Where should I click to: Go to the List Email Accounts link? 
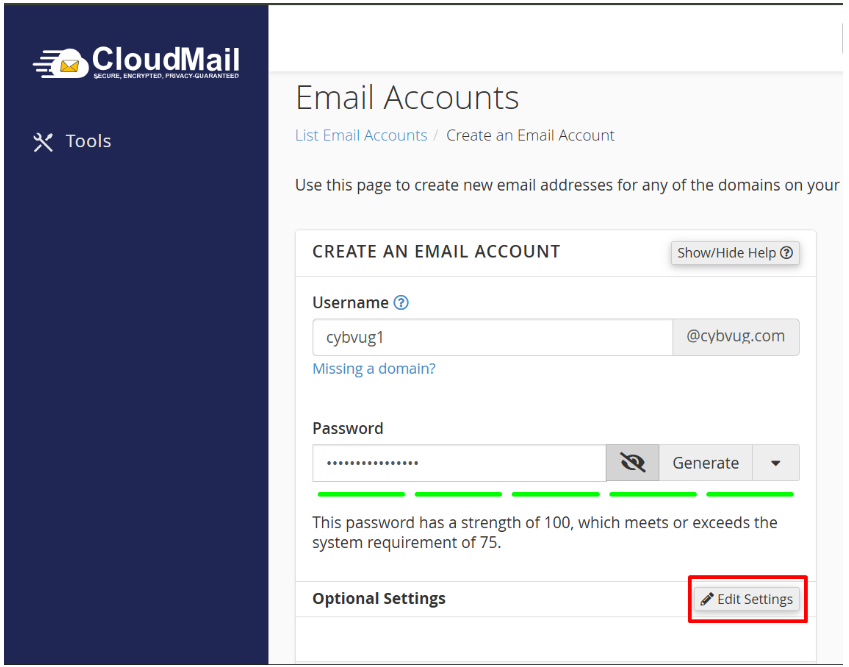pyautogui.click(x=361, y=136)
